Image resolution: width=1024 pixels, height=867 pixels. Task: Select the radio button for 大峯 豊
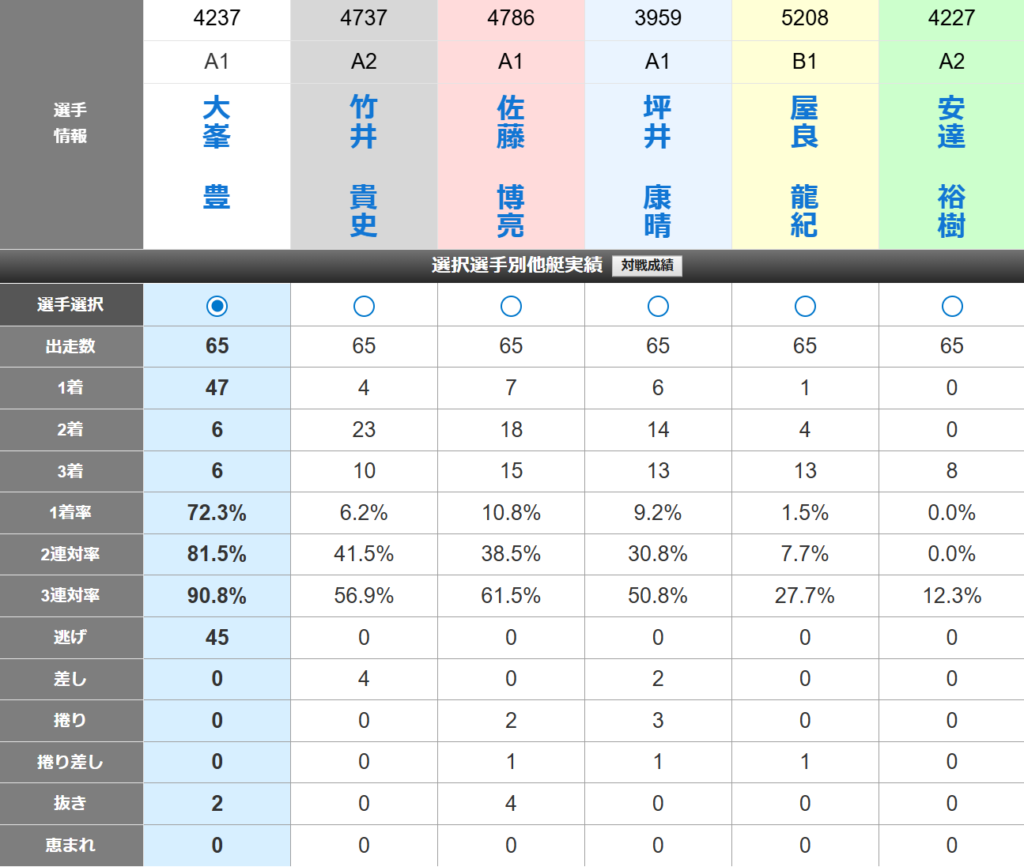[x=217, y=305]
